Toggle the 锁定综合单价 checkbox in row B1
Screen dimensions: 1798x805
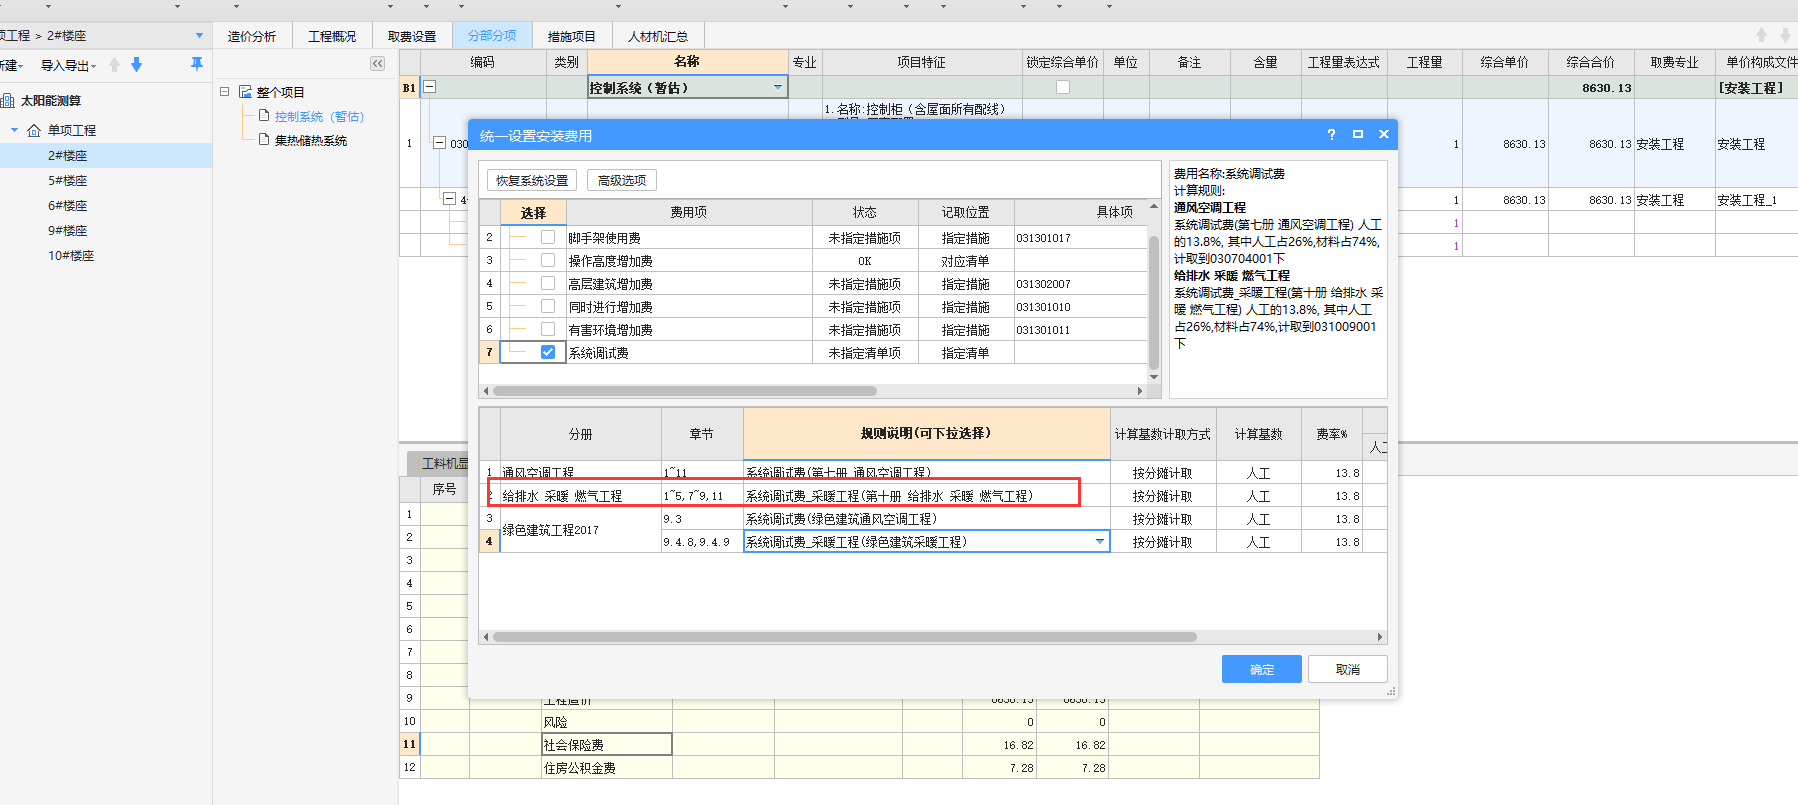point(1063,87)
